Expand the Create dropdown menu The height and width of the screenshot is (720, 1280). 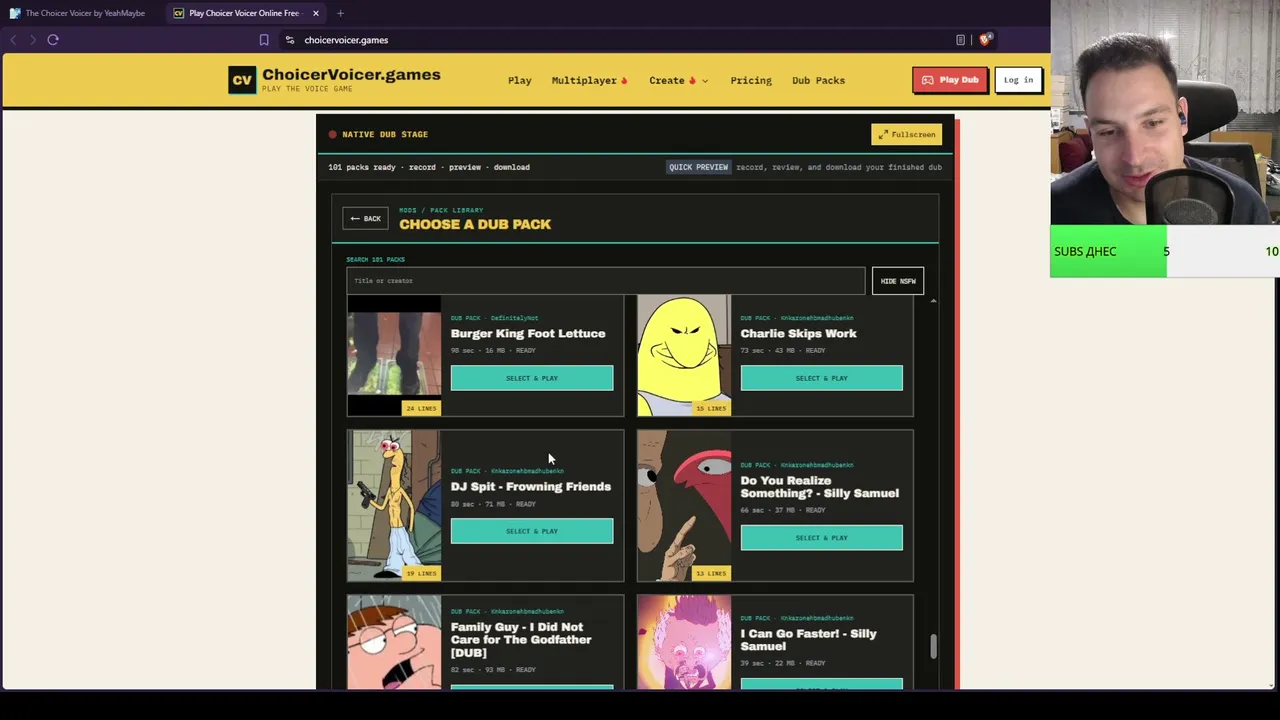click(x=679, y=80)
